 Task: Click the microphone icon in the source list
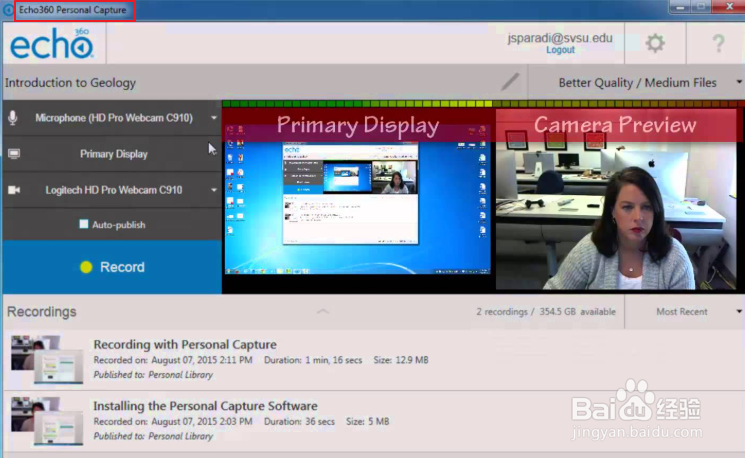[x=13, y=117]
